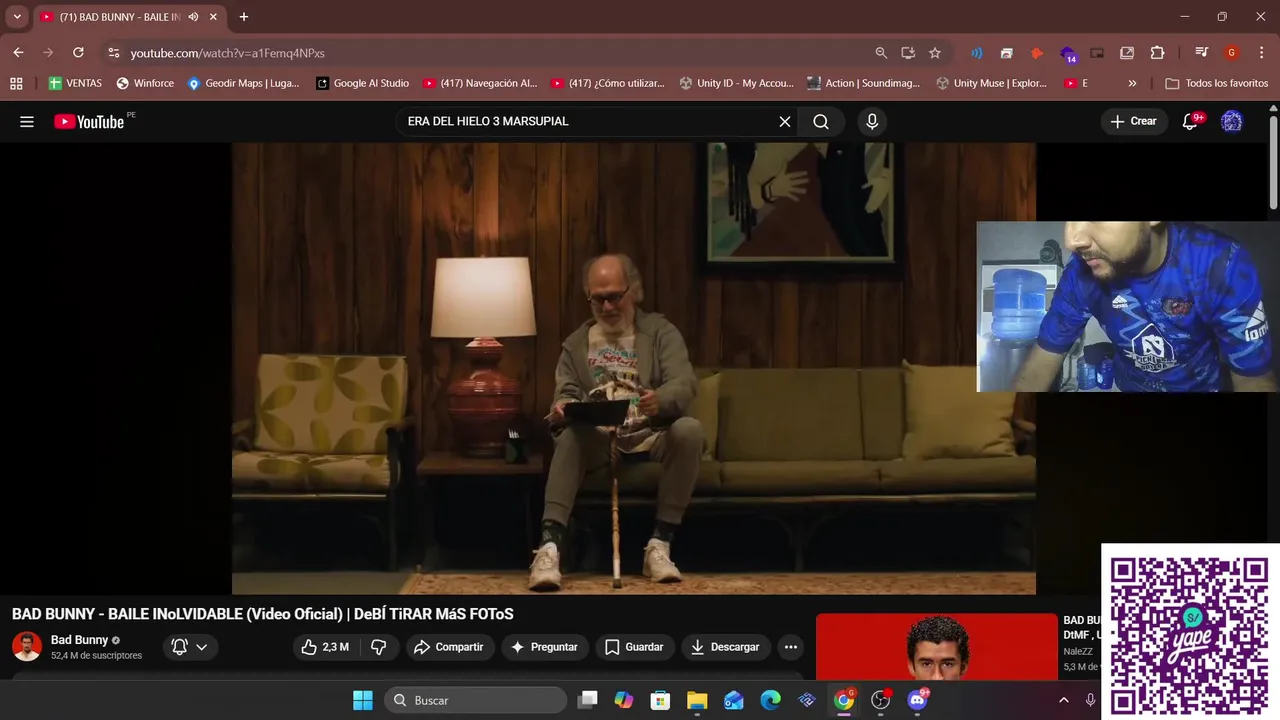Open the YouTube account avatar menu

pyautogui.click(x=1232, y=122)
